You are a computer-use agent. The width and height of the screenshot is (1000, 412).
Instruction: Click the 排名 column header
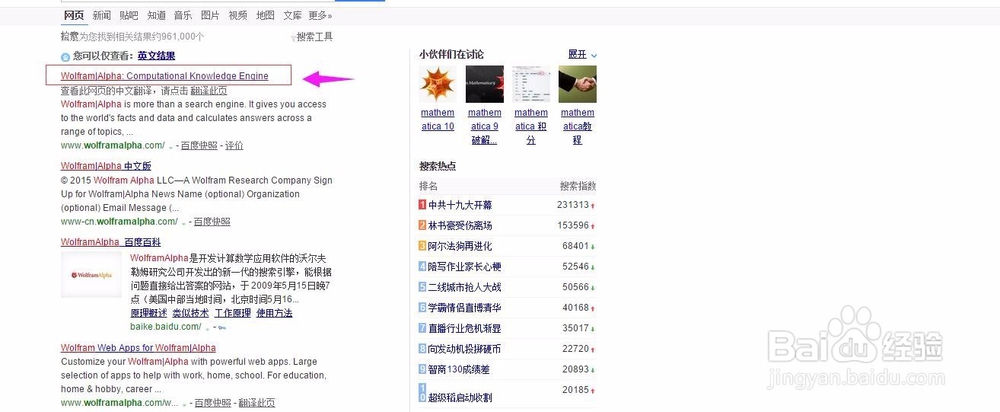point(429,186)
